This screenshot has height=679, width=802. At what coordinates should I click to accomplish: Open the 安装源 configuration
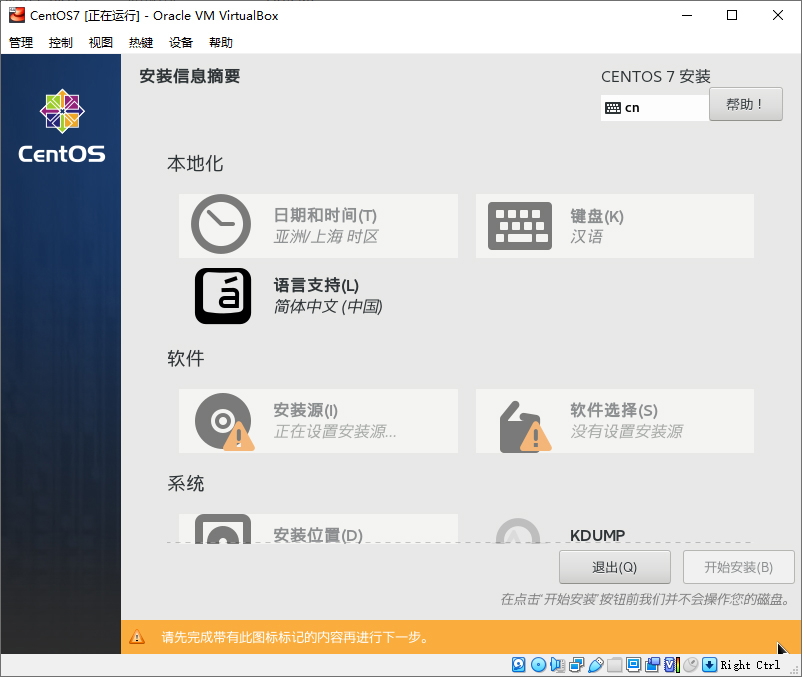(x=317, y=420)
